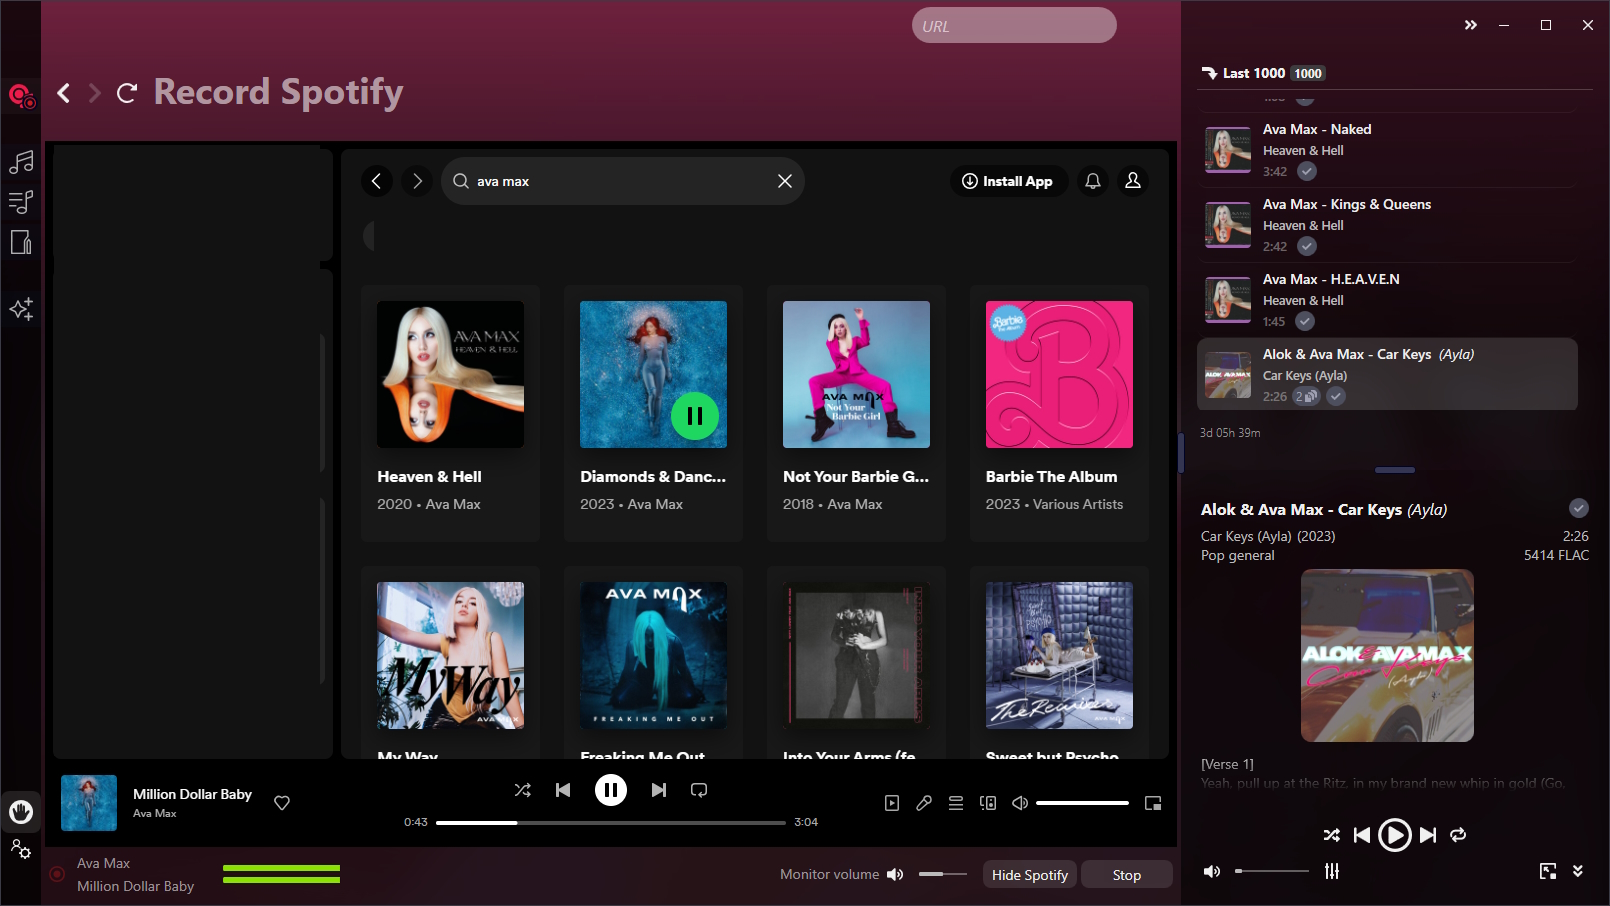This screenshot has height=906, width=1610.
Task: Click the Car Keys album cover in details
Action: [1387, 656]
